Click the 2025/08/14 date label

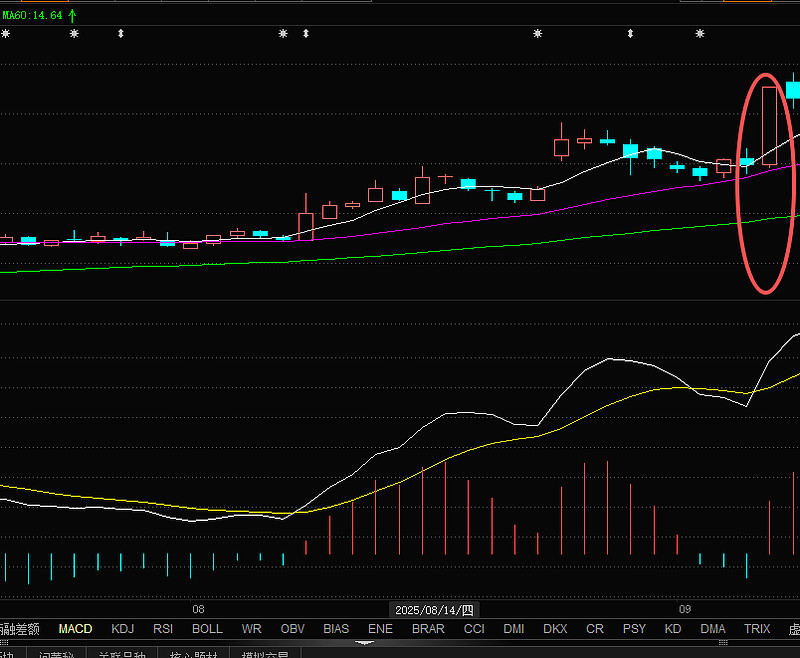[x=435, y=609]
